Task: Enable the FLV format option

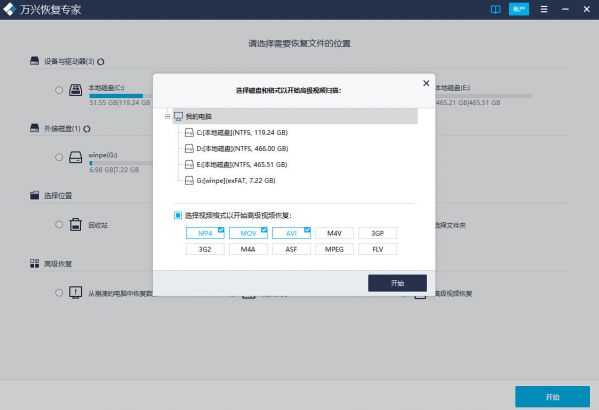Action: point(377,249)
